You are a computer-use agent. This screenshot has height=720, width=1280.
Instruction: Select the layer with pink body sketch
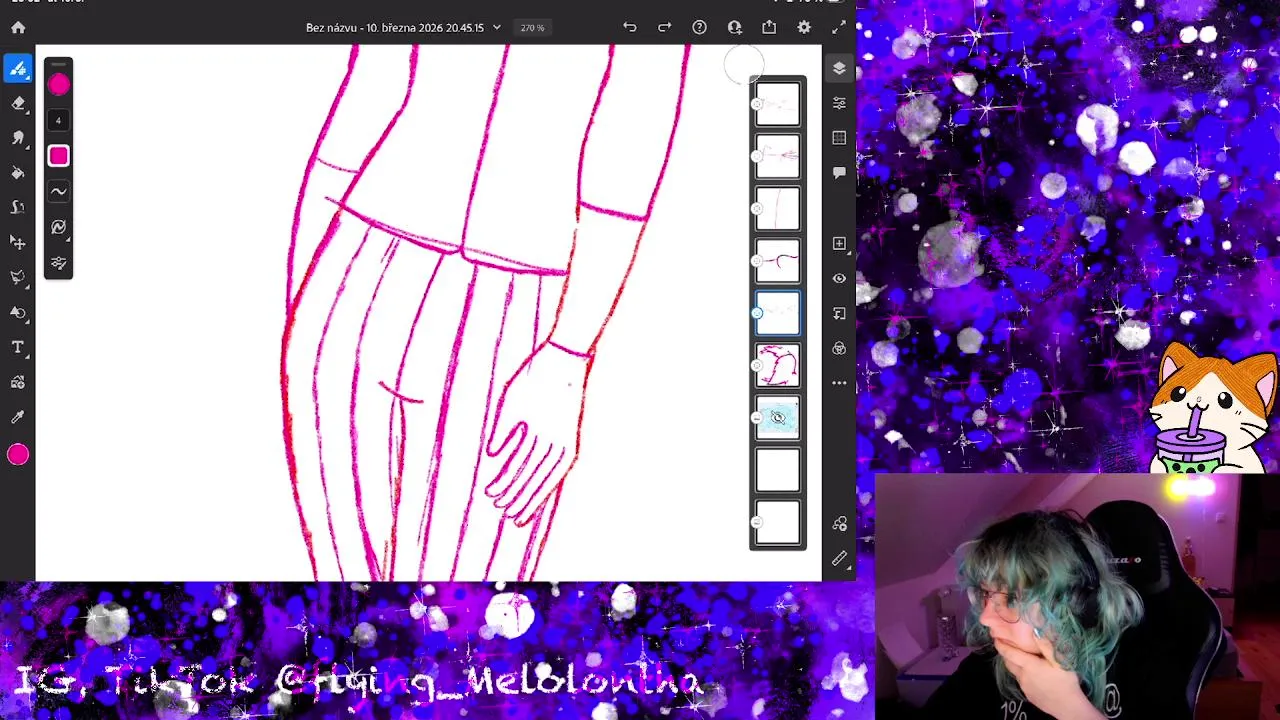pyautogui.click(x=778, y=365)
